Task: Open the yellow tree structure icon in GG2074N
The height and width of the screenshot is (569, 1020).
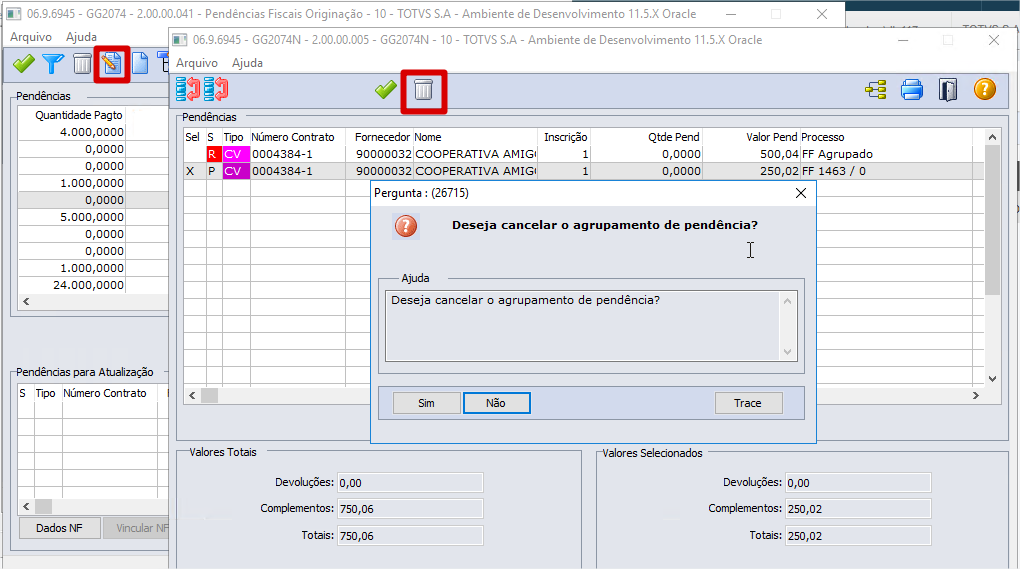Action: point(876,90)
